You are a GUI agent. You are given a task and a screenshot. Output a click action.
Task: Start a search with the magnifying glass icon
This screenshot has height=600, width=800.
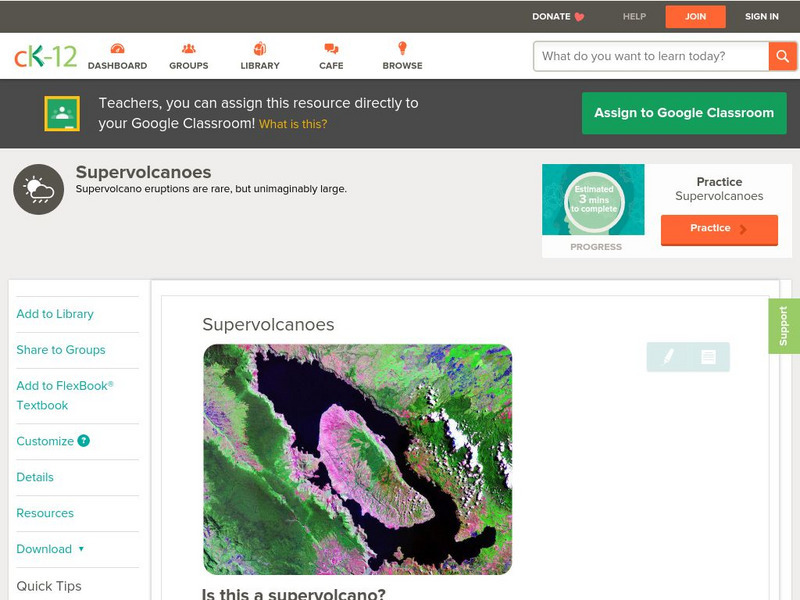[x=783, y=56]
